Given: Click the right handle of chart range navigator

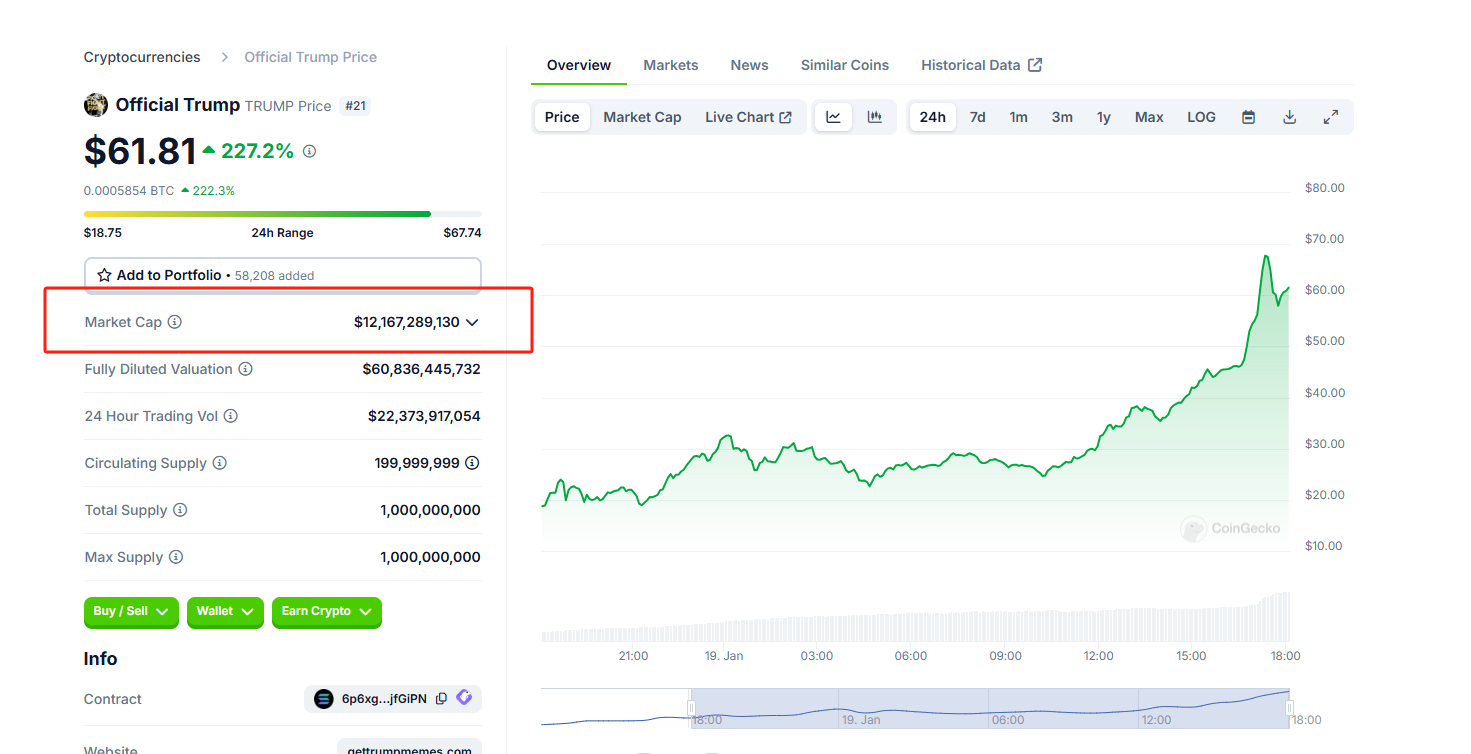Looking at the screenshot, I should point(1289,708).
